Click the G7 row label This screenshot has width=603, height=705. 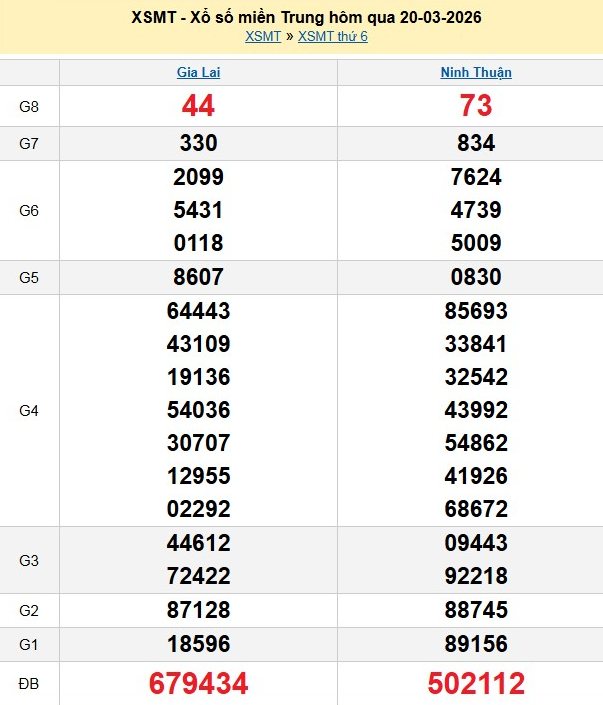coord(29,144)
